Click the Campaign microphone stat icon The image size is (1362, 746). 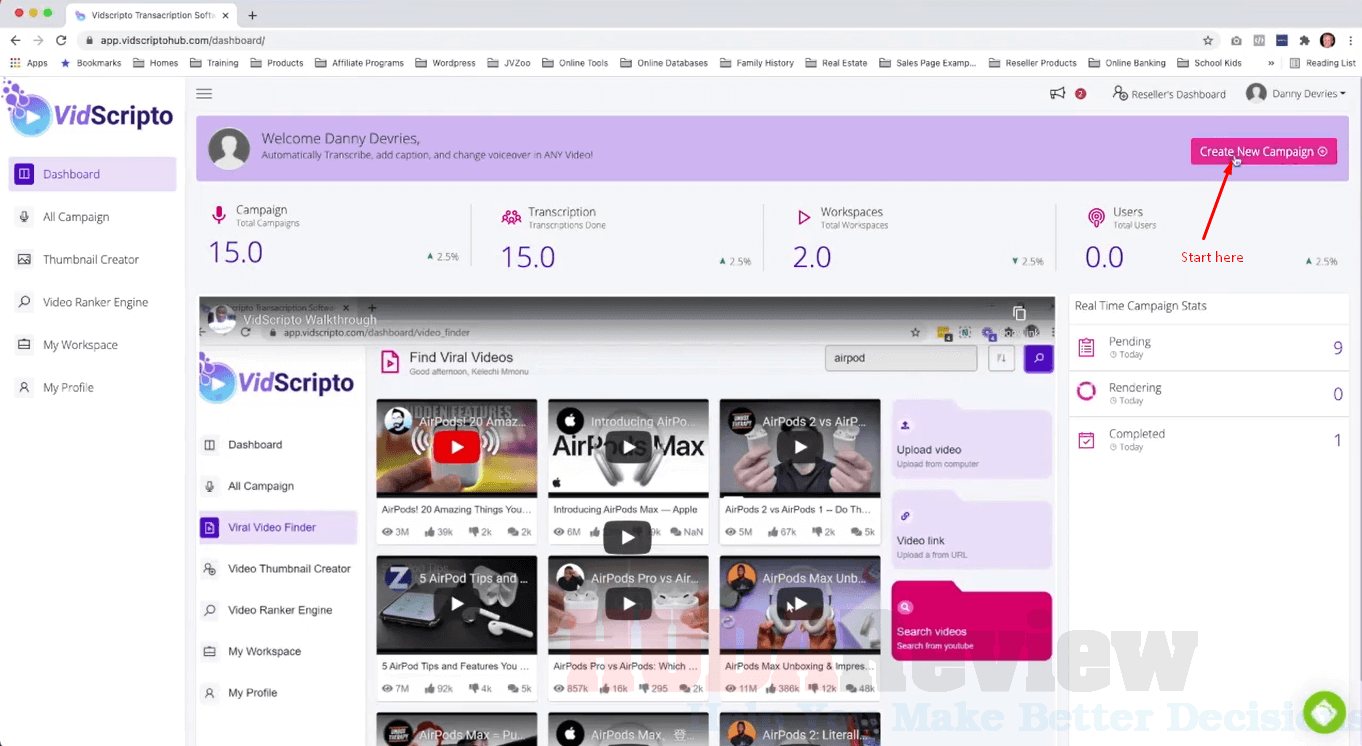click(219, 215)
